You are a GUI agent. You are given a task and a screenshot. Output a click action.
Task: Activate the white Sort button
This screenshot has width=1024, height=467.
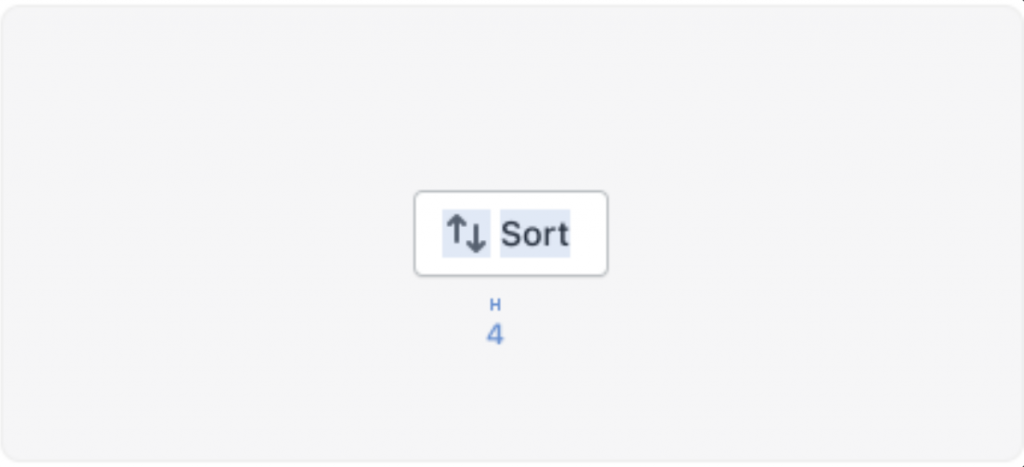point(511,233)
